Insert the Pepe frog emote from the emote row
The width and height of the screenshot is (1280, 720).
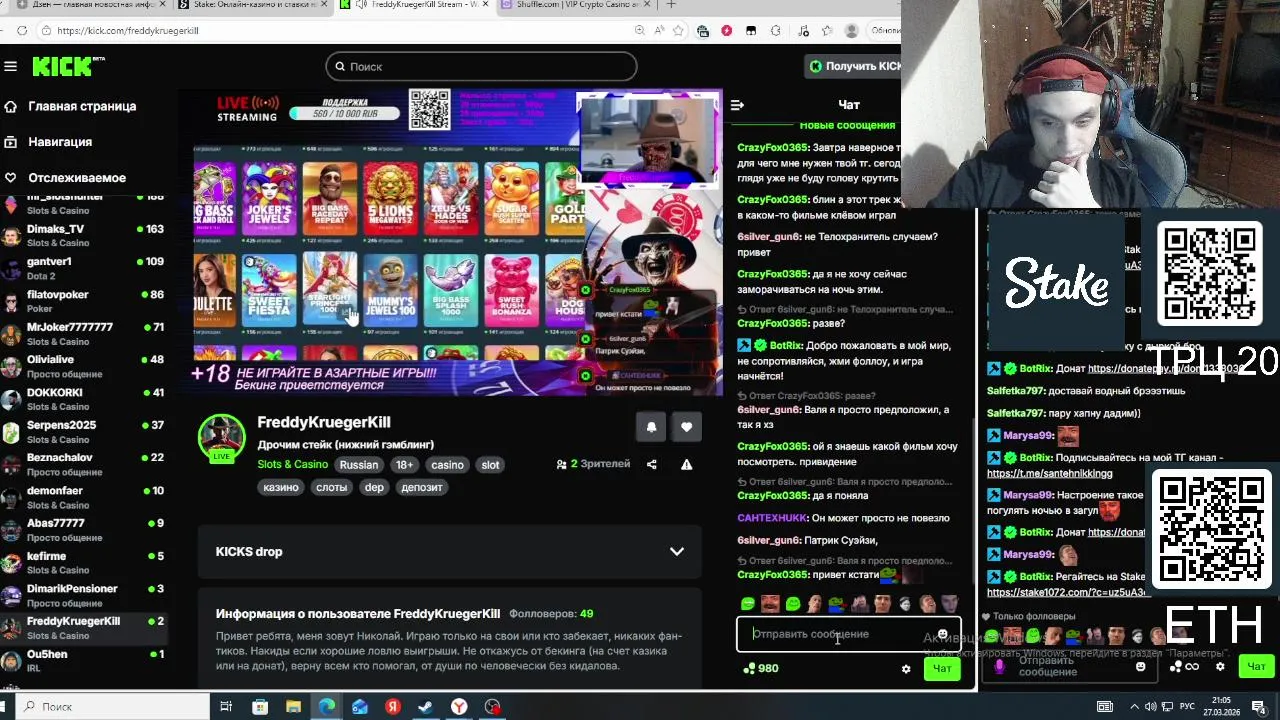(x=837, y=604)
